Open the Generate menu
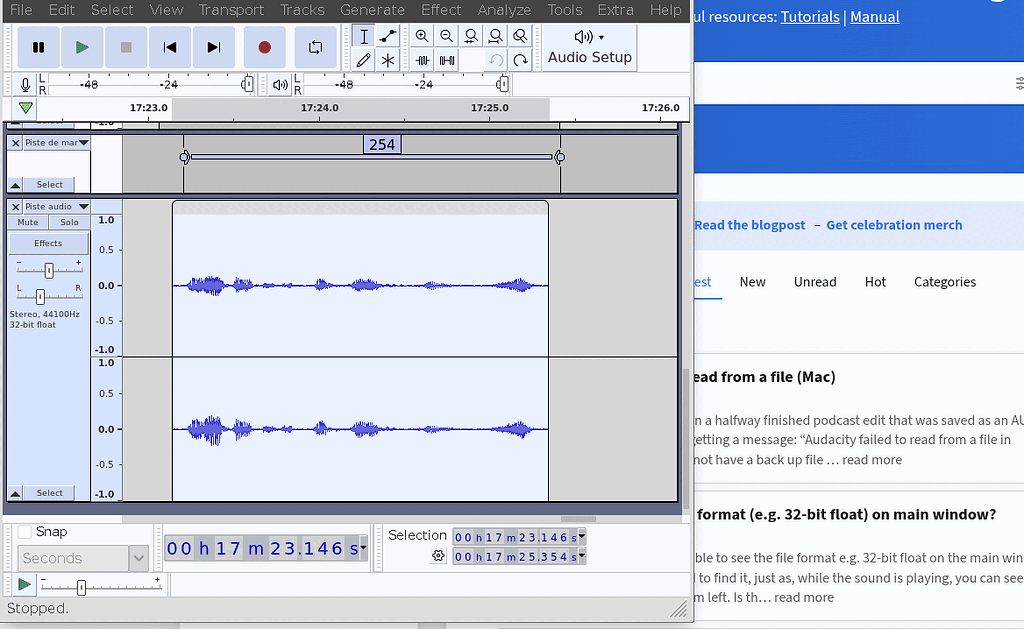This screenshot has width=1024, height=629. (372, 10)
